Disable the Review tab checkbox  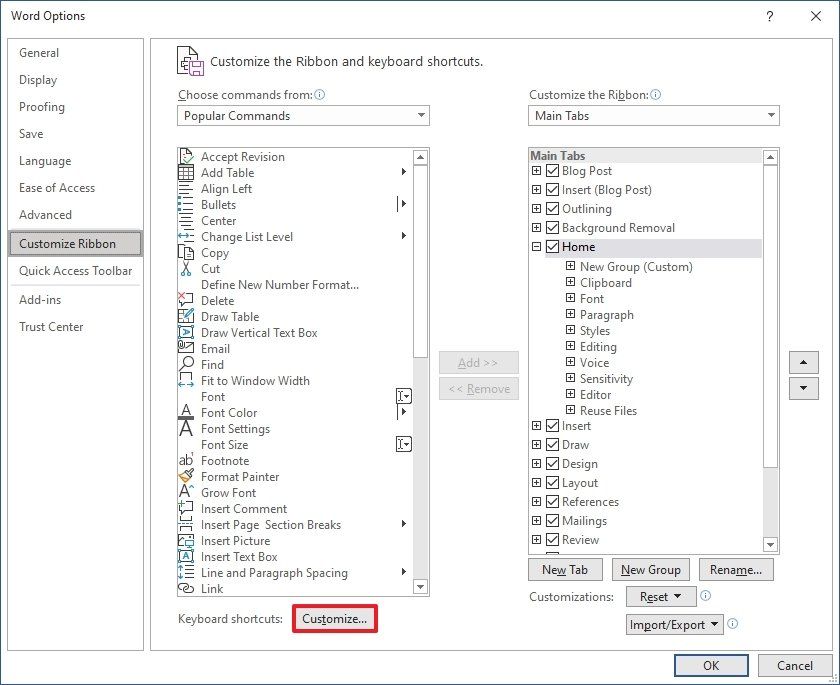coord(553,540)
